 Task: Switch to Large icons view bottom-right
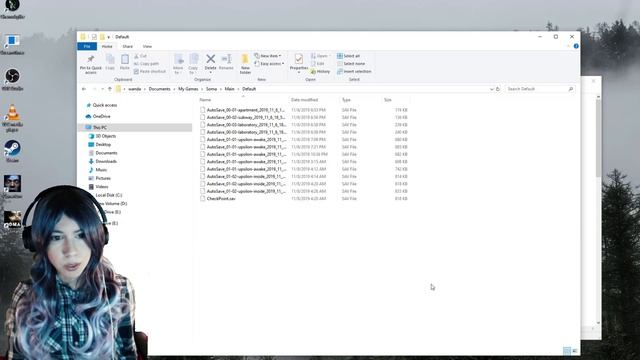pyautogui.click(x=575, y=351)
